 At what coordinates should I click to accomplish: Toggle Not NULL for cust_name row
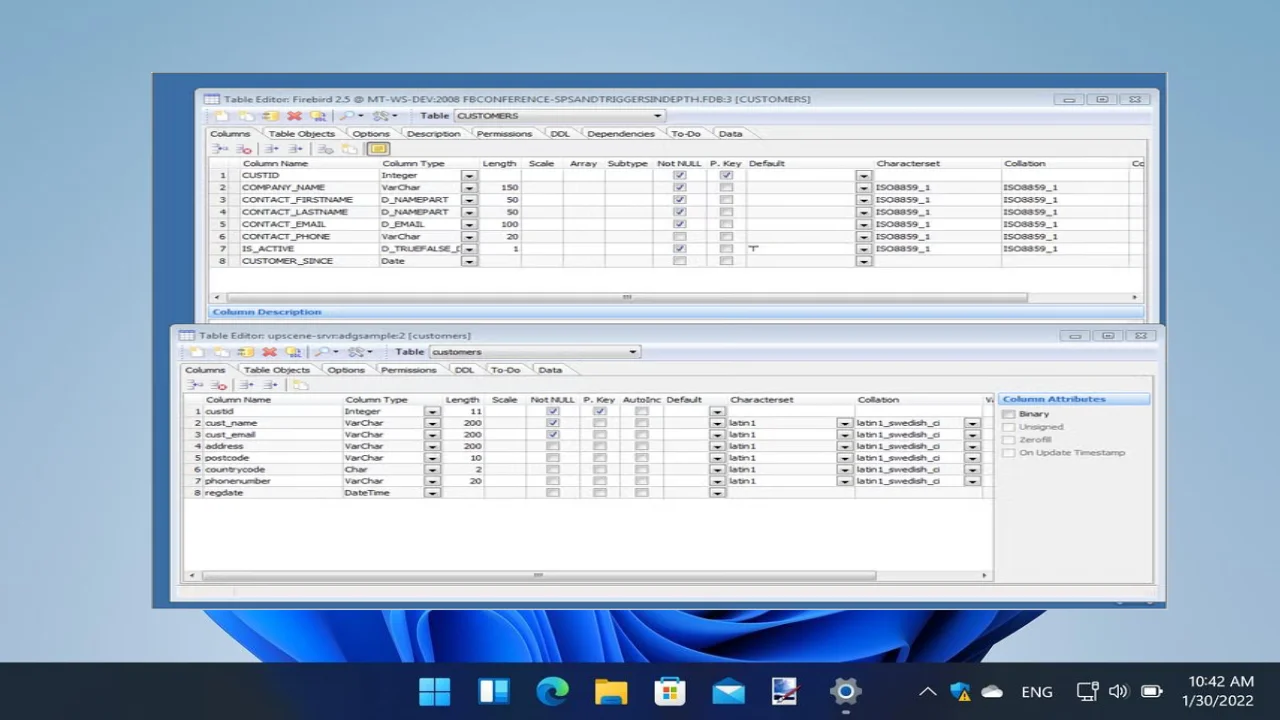[x=553, y=423]
